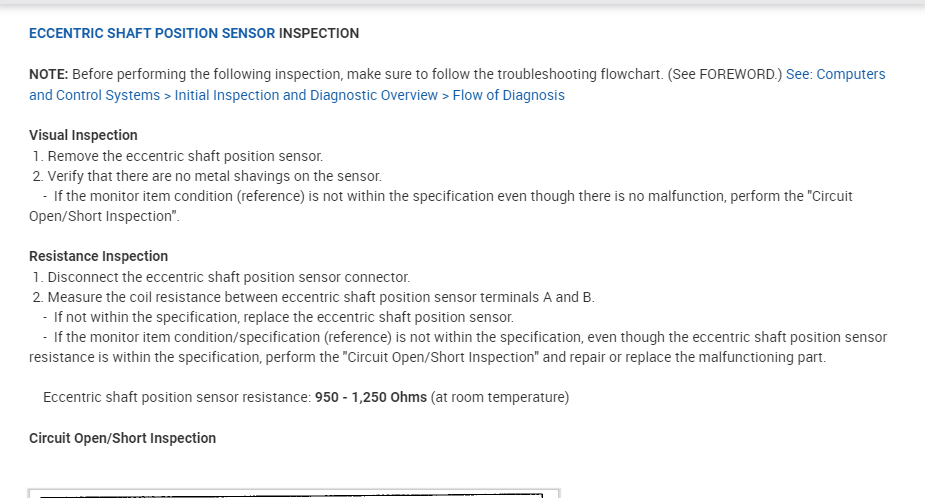The image size is (925, 498).
Task: Open the 'Flow of Diagnosis' link
Action: click(508, 95)
